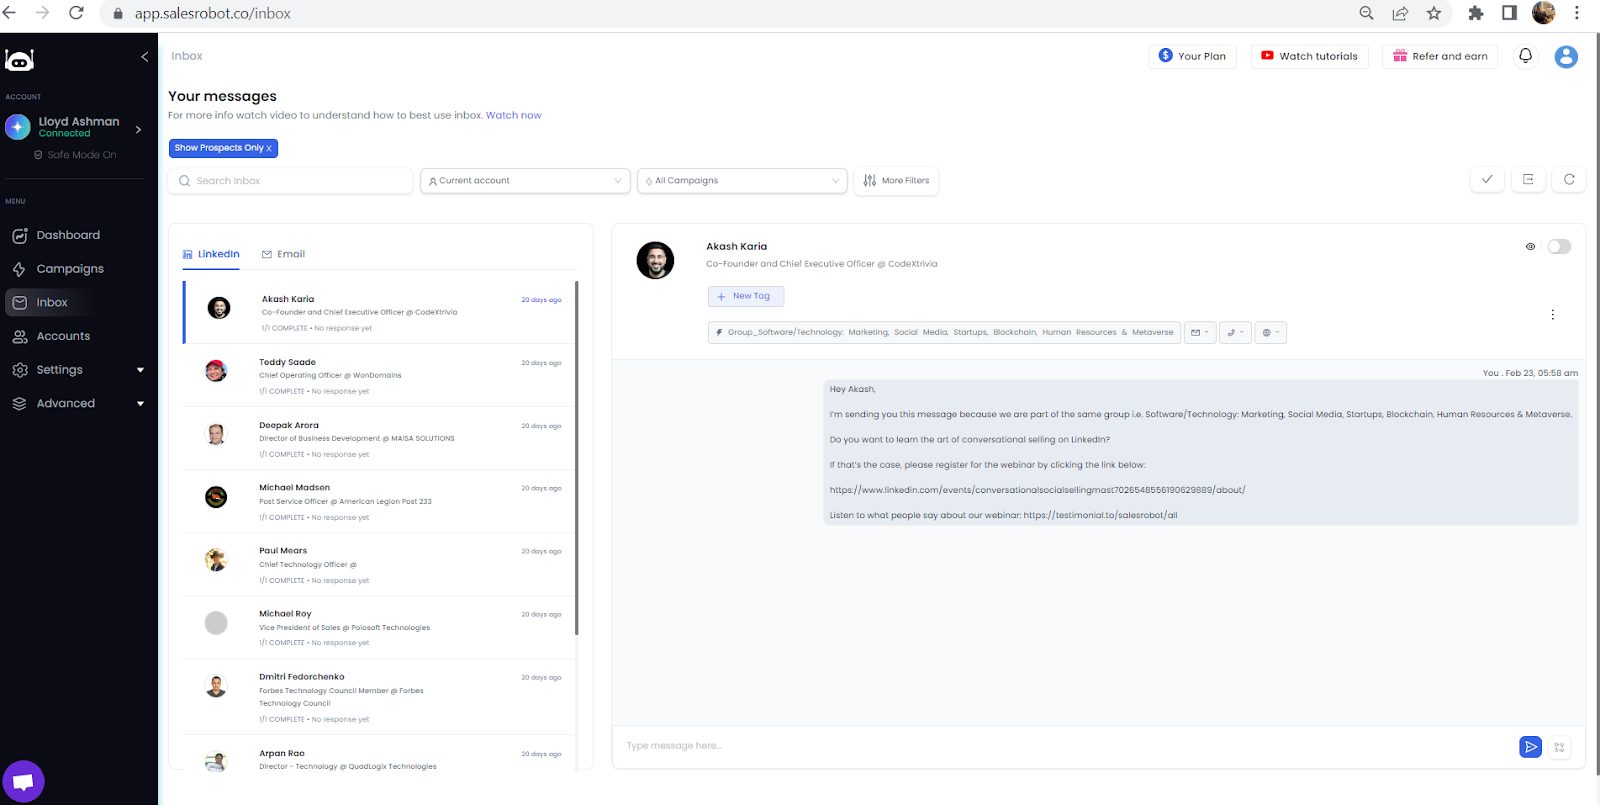Click the eye icon beside the toggle

[x=1530, y=246]
